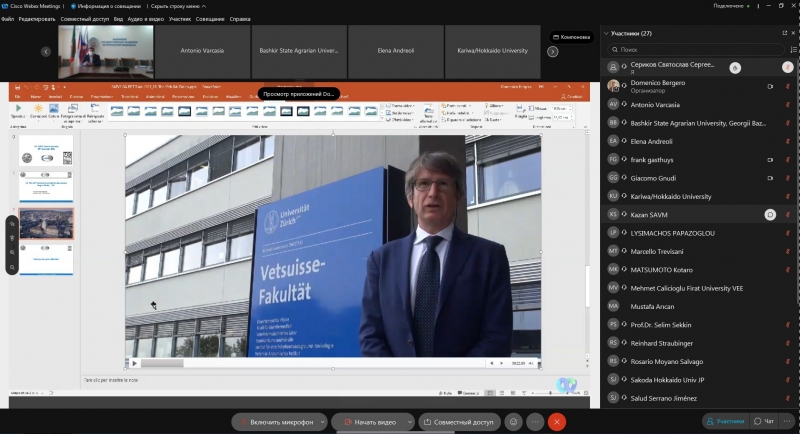
Task: Click the save icon in PowerPoint title bar
Action: point(17,87)
